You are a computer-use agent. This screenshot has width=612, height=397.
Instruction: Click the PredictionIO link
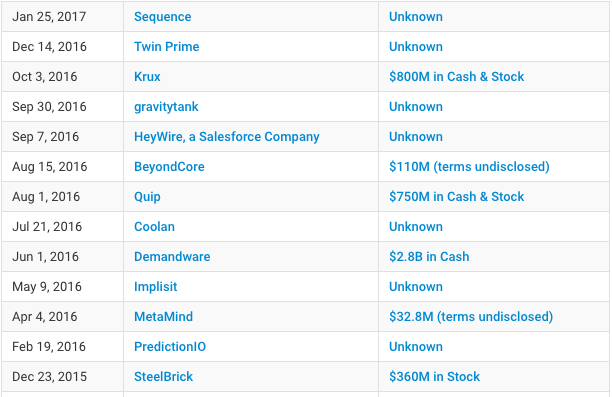tap(170, 347)
